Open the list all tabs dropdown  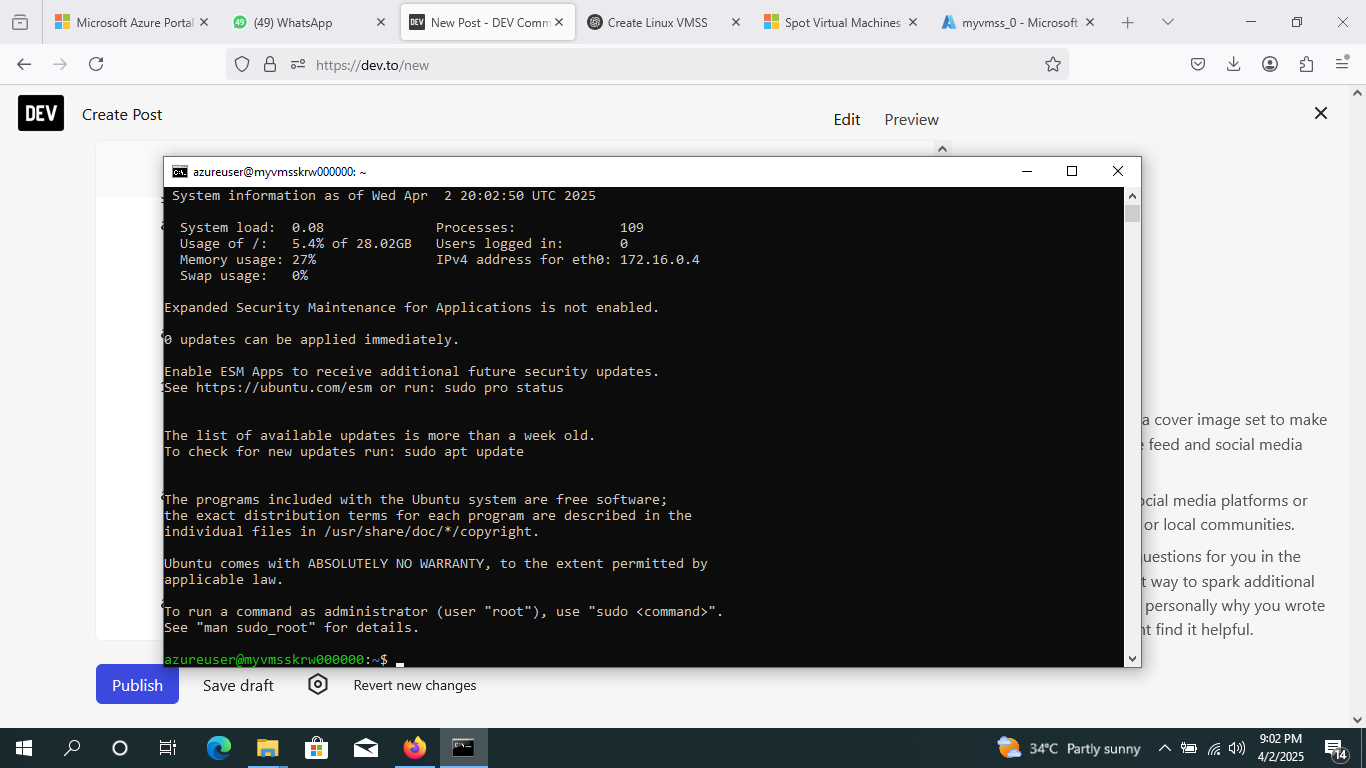1168,22
